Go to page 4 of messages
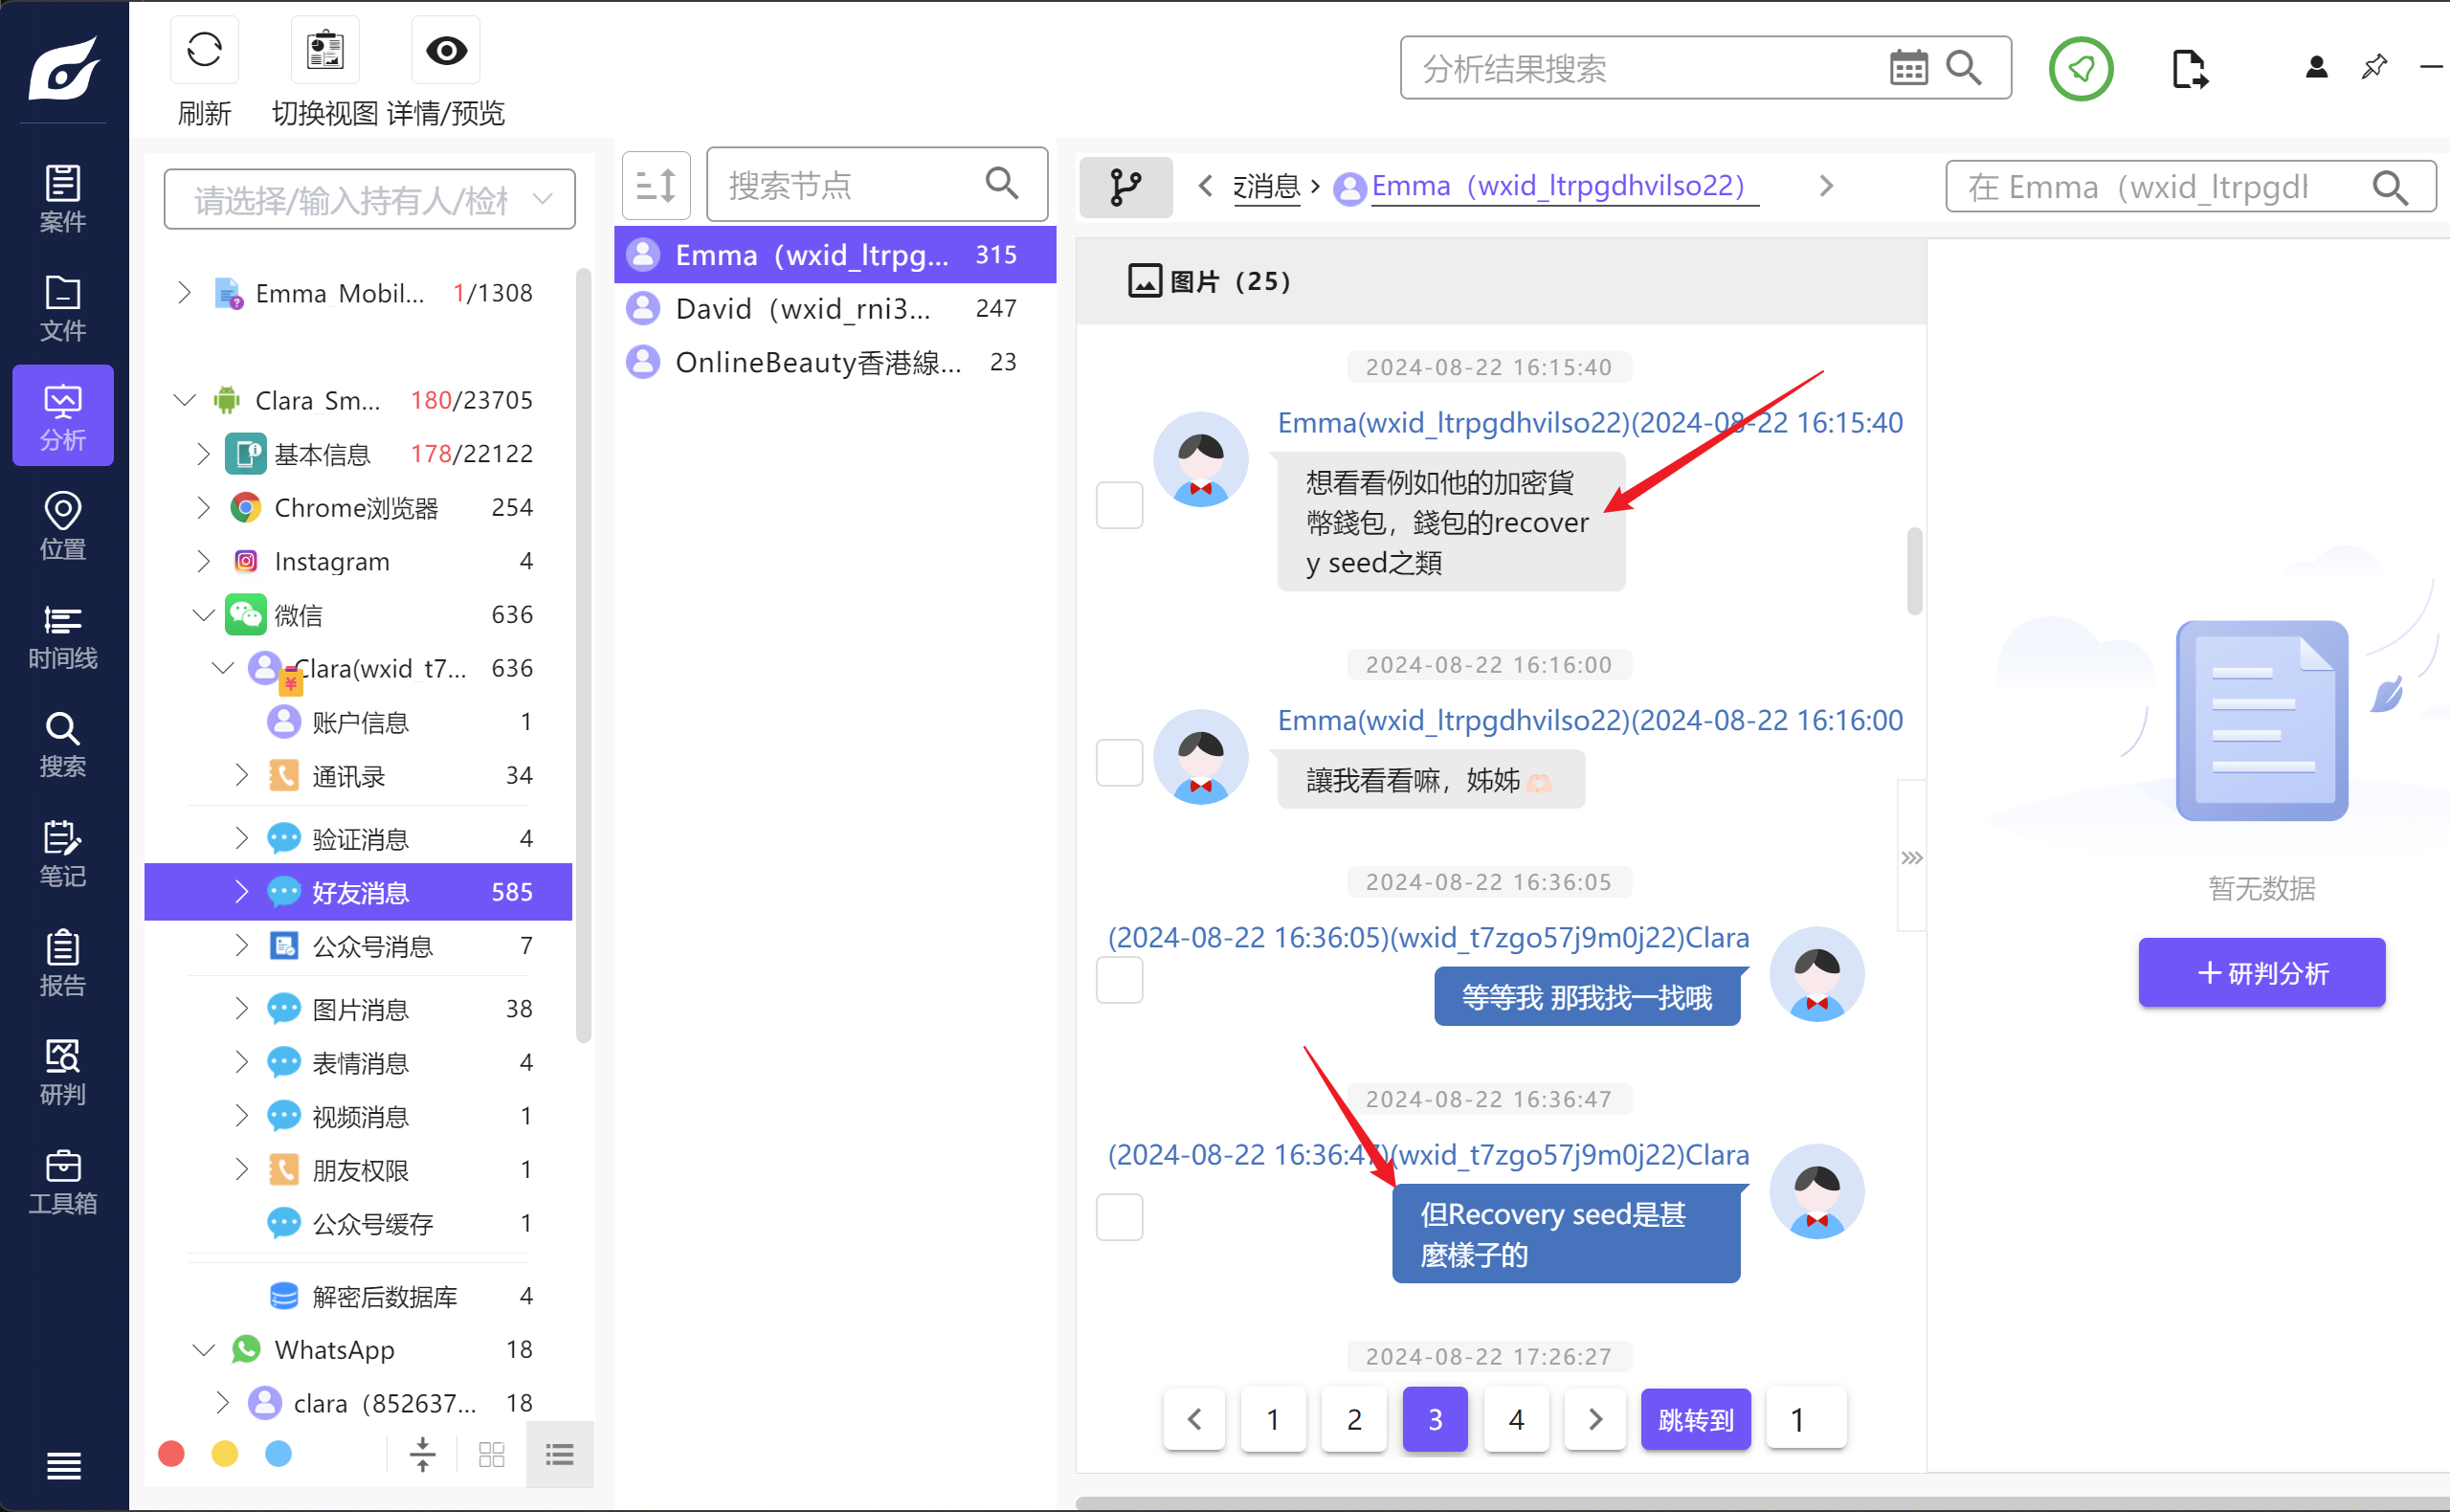The height and width of the screenshot is (1512, 2450). tap(1515, 1419)
